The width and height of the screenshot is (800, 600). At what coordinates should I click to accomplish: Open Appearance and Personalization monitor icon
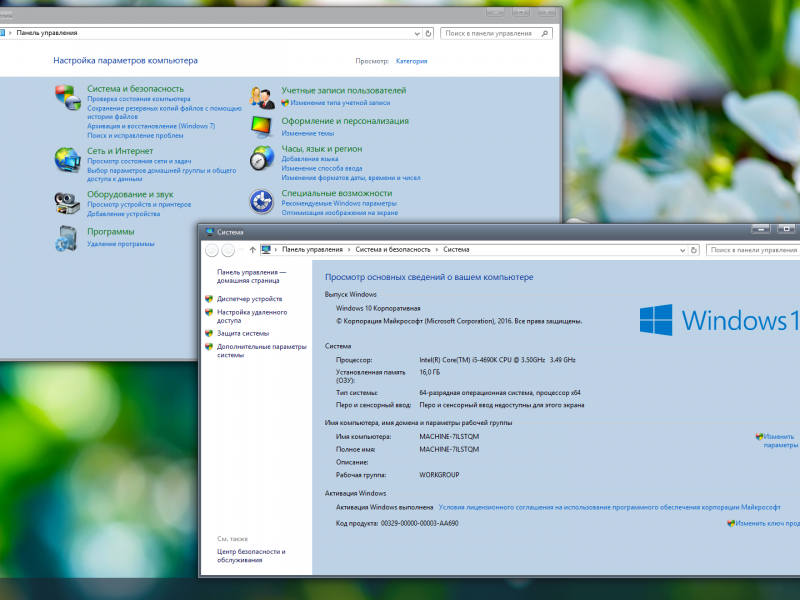coord(262,127)
